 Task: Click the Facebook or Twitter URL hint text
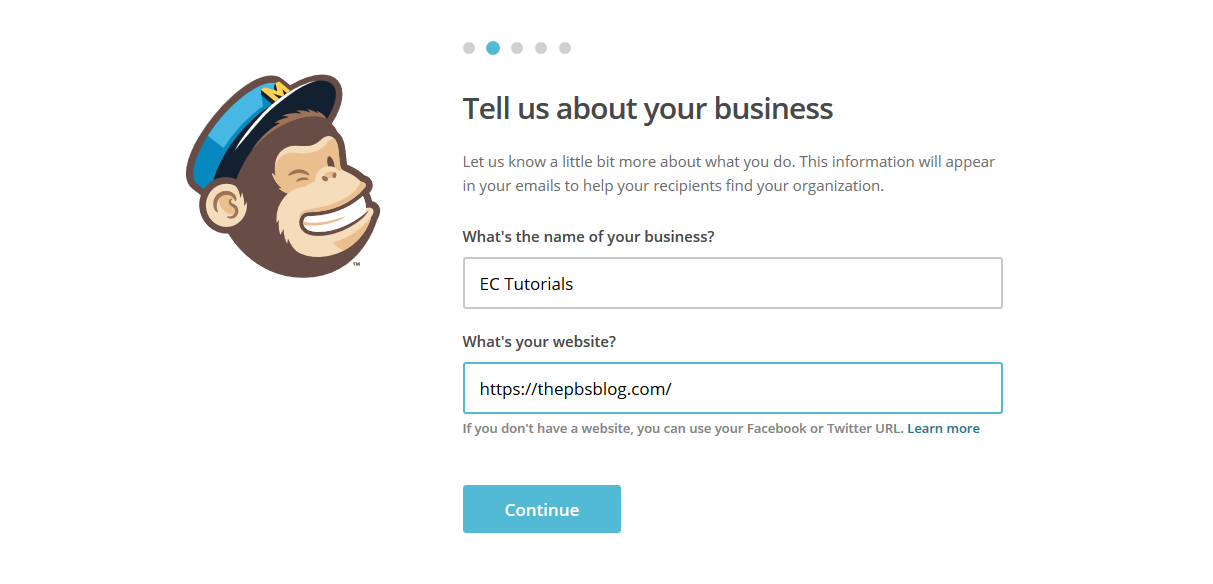(x=683, y=429)
